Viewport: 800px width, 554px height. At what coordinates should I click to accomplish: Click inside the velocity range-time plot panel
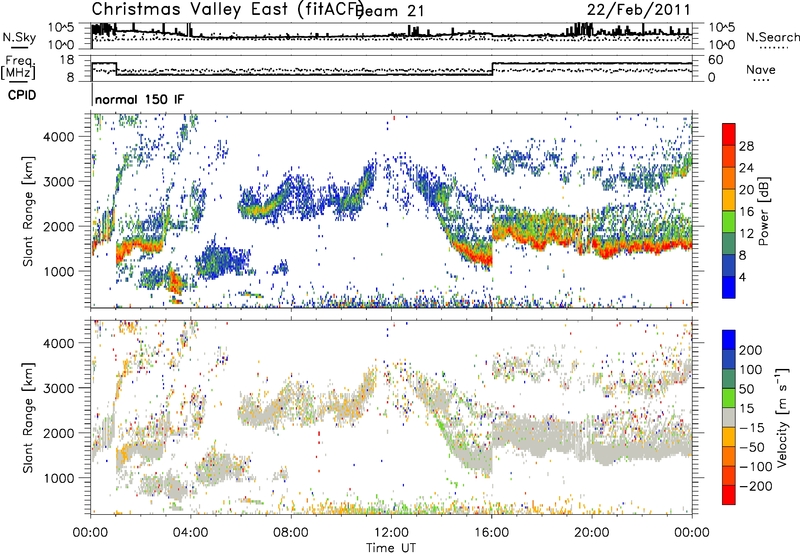[x=391, y=417]
